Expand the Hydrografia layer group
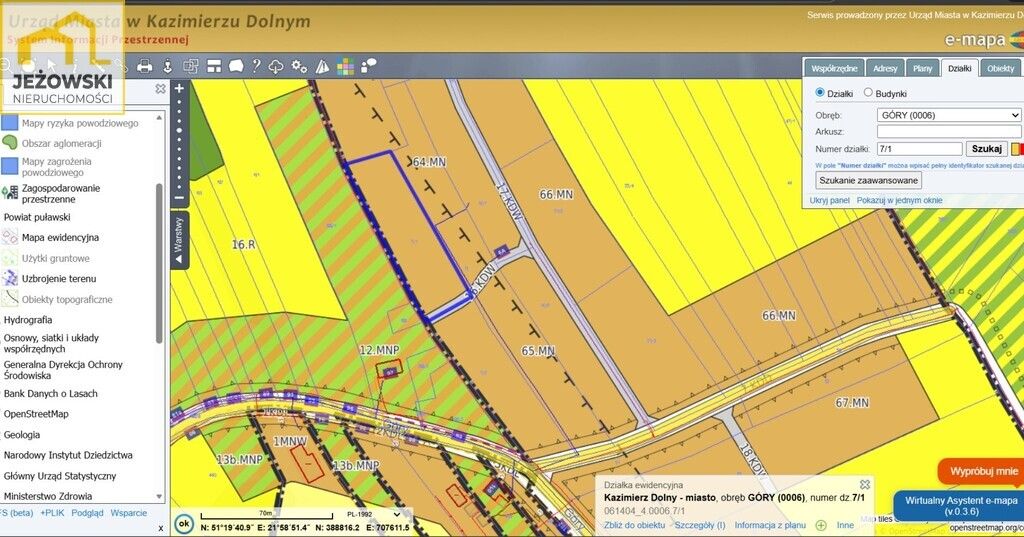The height and width of the screenshot is (537, 1024). 28,319
